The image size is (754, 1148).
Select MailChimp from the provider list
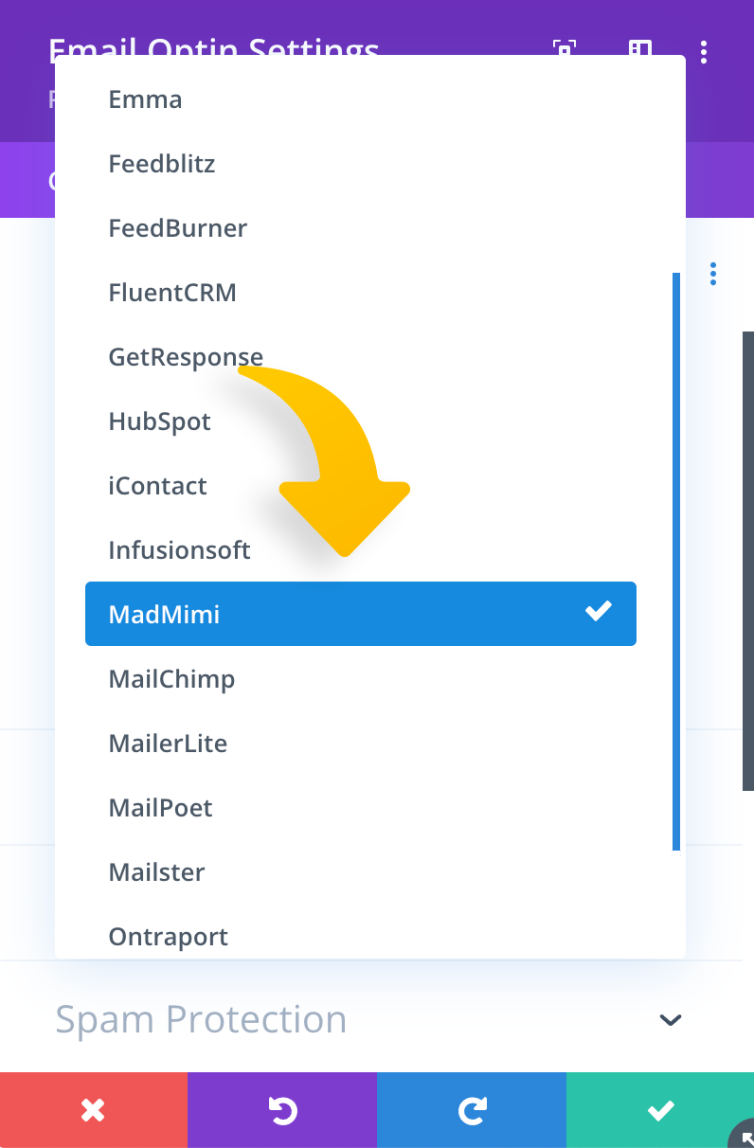point(172,679)
